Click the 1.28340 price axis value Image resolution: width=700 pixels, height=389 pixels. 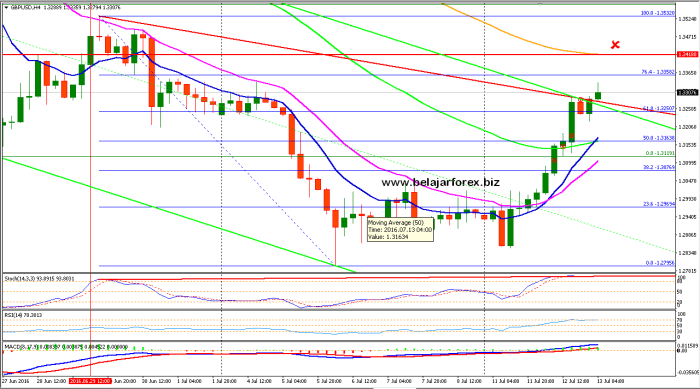[x=688, y=253]
